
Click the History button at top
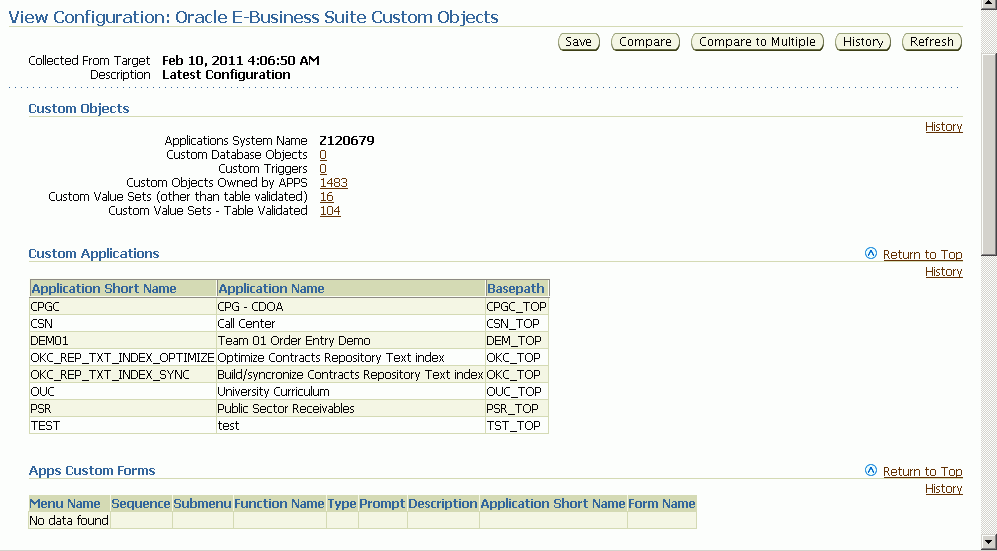(x=863, y=42)
